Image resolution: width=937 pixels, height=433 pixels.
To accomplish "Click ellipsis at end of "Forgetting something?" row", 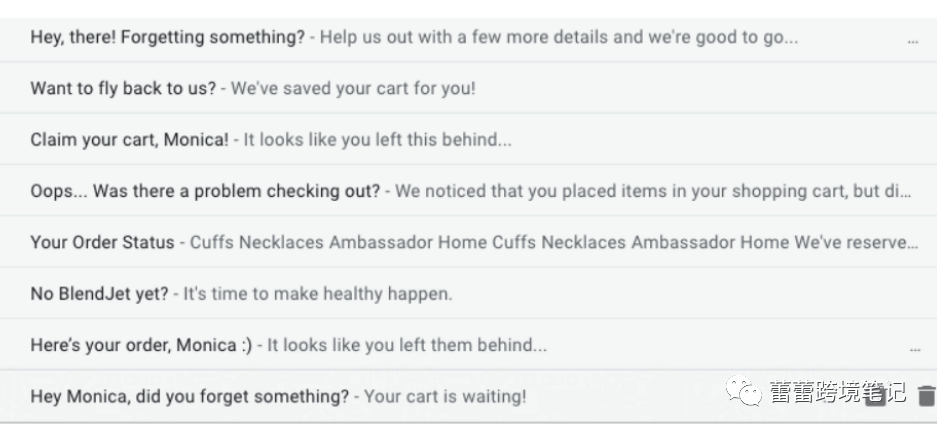I will 912,42.
